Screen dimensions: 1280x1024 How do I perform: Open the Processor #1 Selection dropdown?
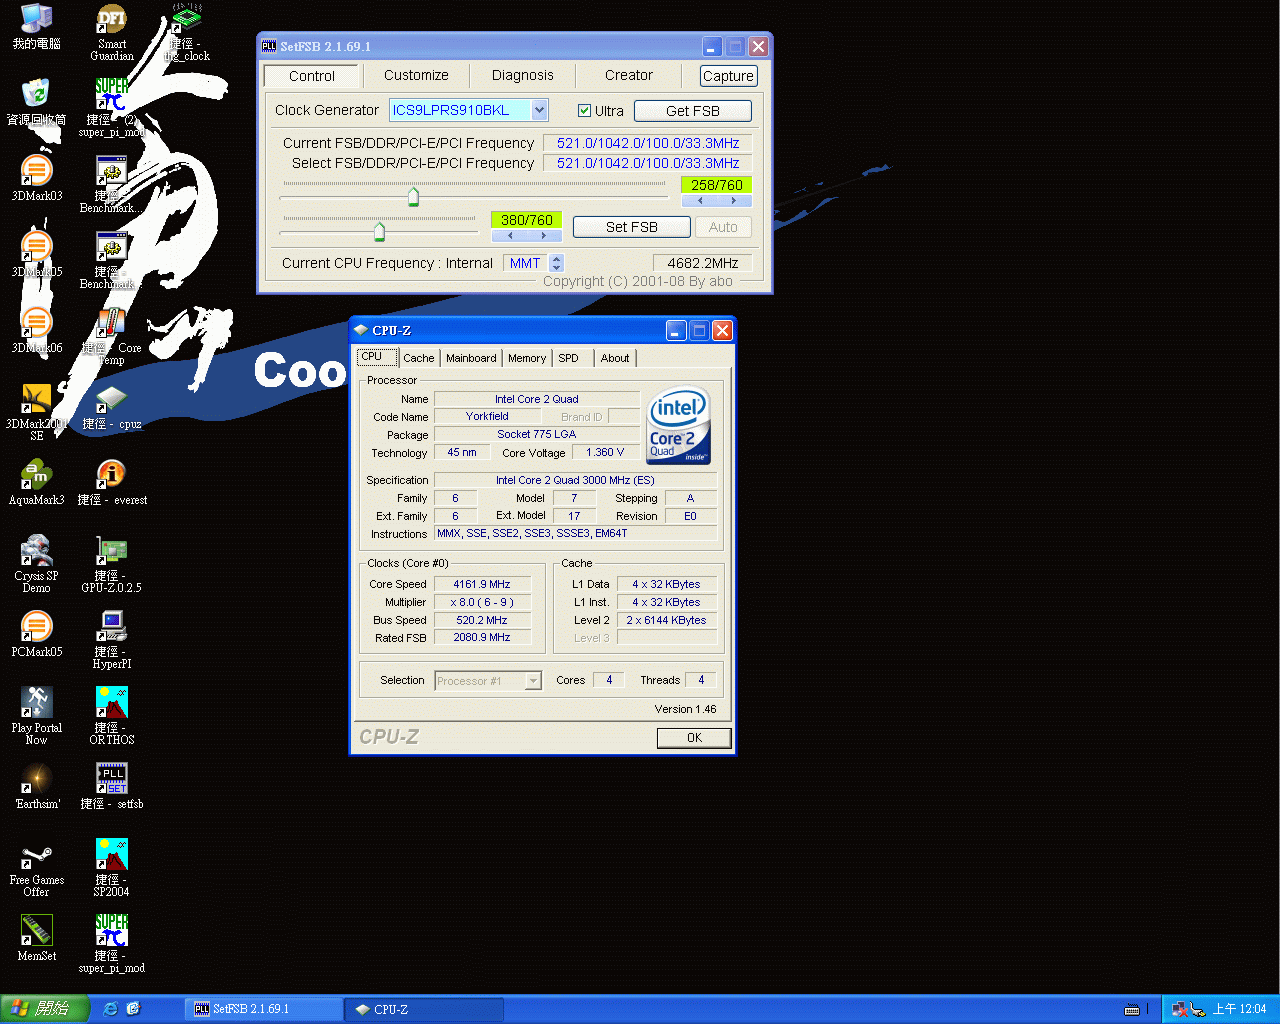[x=533, y=681]
